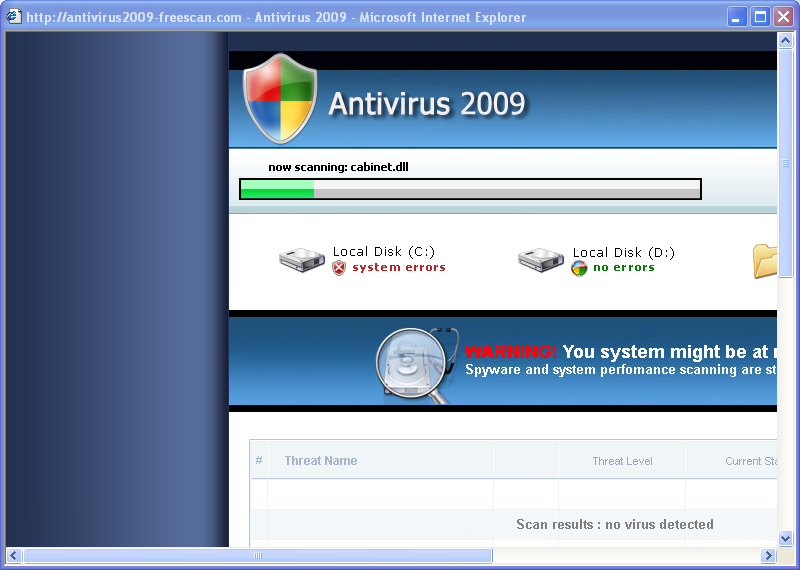Click the 'Local Disk (C:)' label
Screen dimensions: 800x570
pos(384,252)
